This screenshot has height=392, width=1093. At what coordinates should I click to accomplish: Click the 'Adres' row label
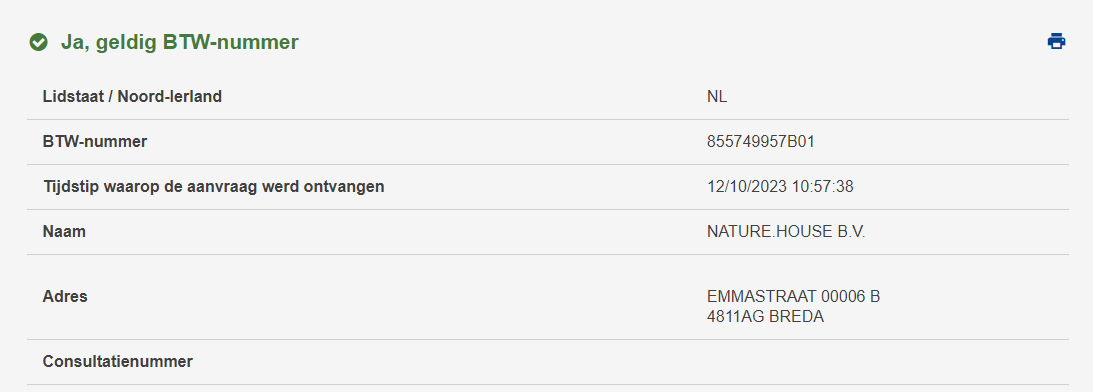coord(65,296)
